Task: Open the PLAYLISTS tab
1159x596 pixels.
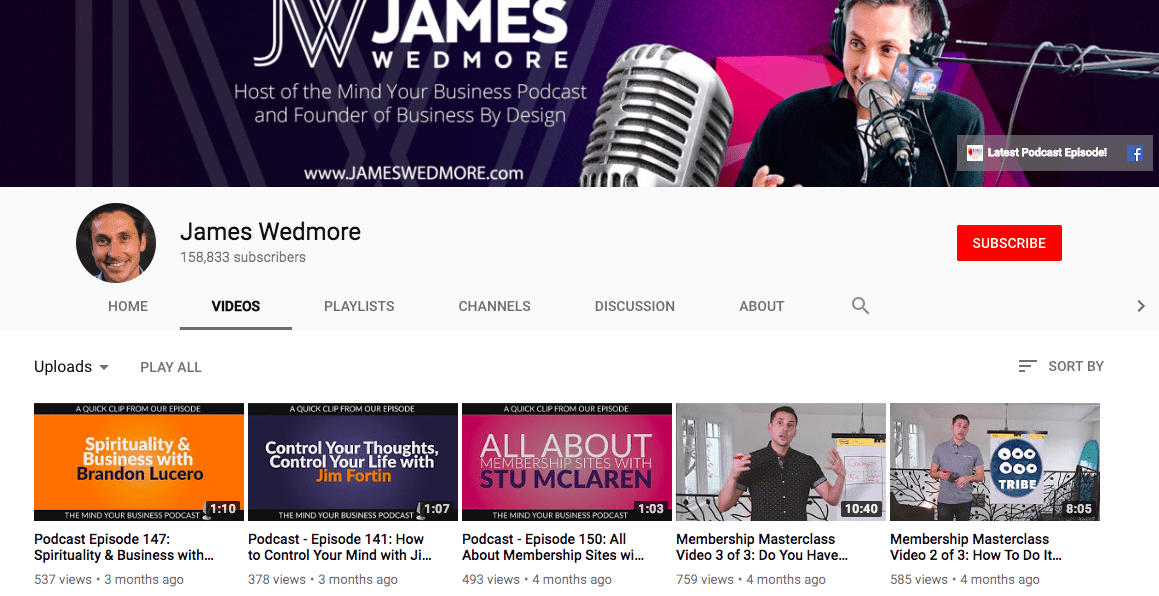Action: click(359, 306)
